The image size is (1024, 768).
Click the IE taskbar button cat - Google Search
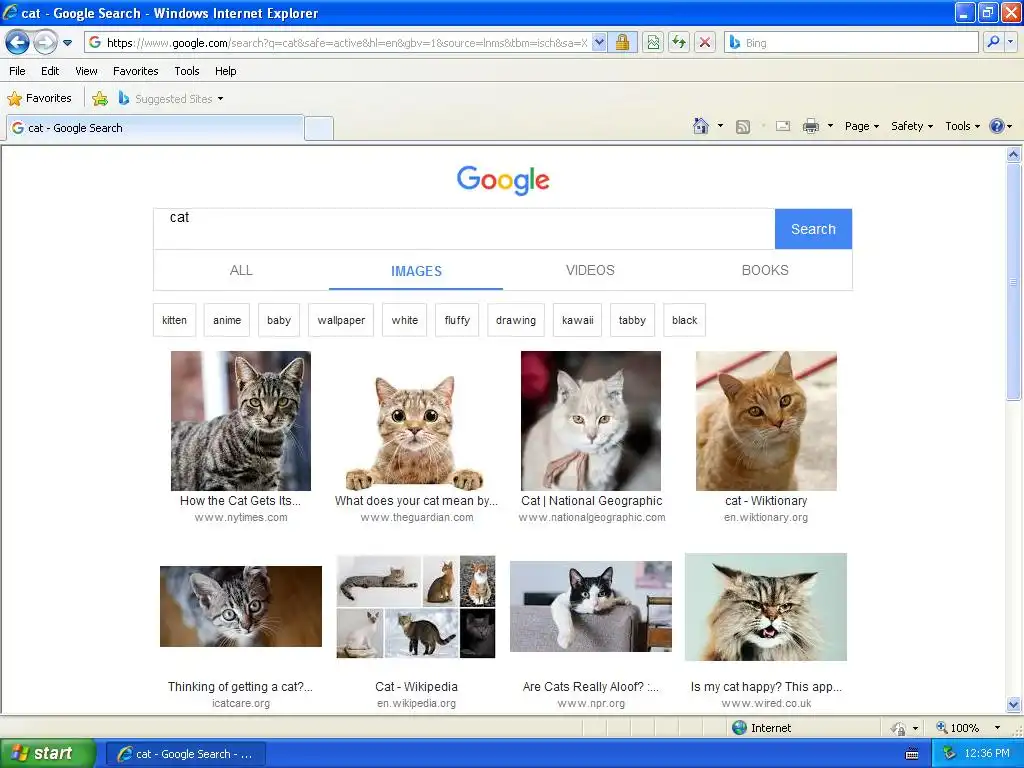(x=185, y=754)
